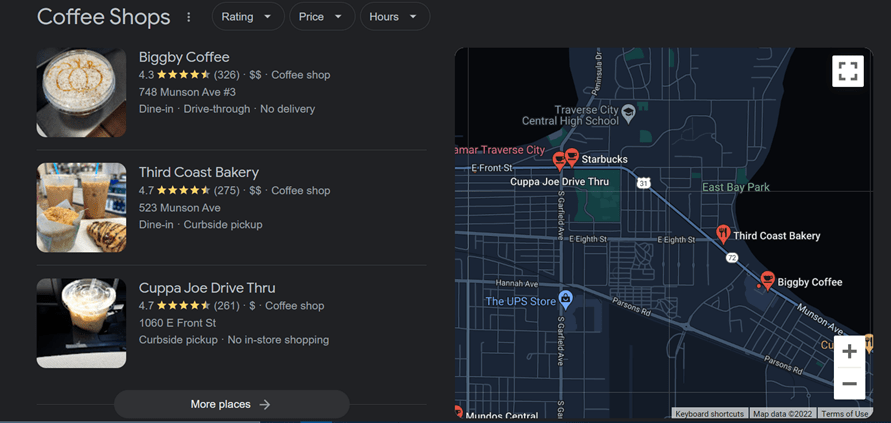
Task: Open the Biggby Coffee listing title
Action: click(184, 57)
